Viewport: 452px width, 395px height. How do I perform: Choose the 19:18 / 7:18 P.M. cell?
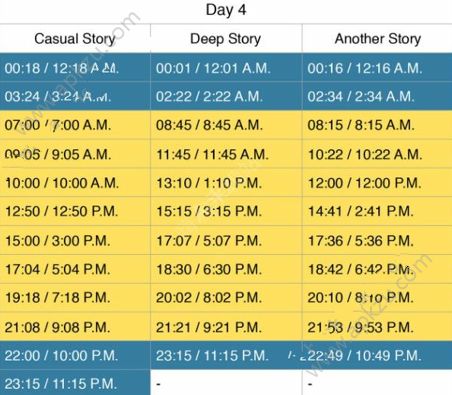(75, 297)
